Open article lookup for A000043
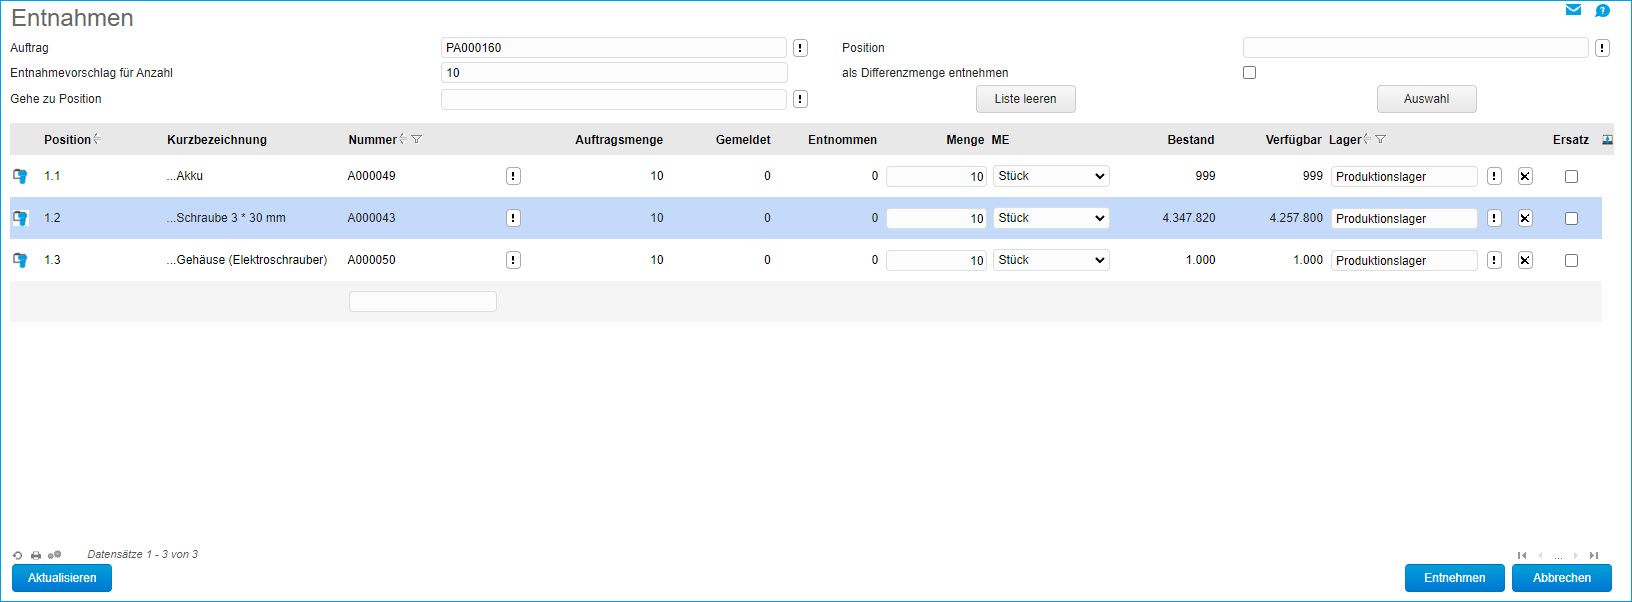This screenshot has height=602, width=1632. pyautogui.click(x=513, y=218)
